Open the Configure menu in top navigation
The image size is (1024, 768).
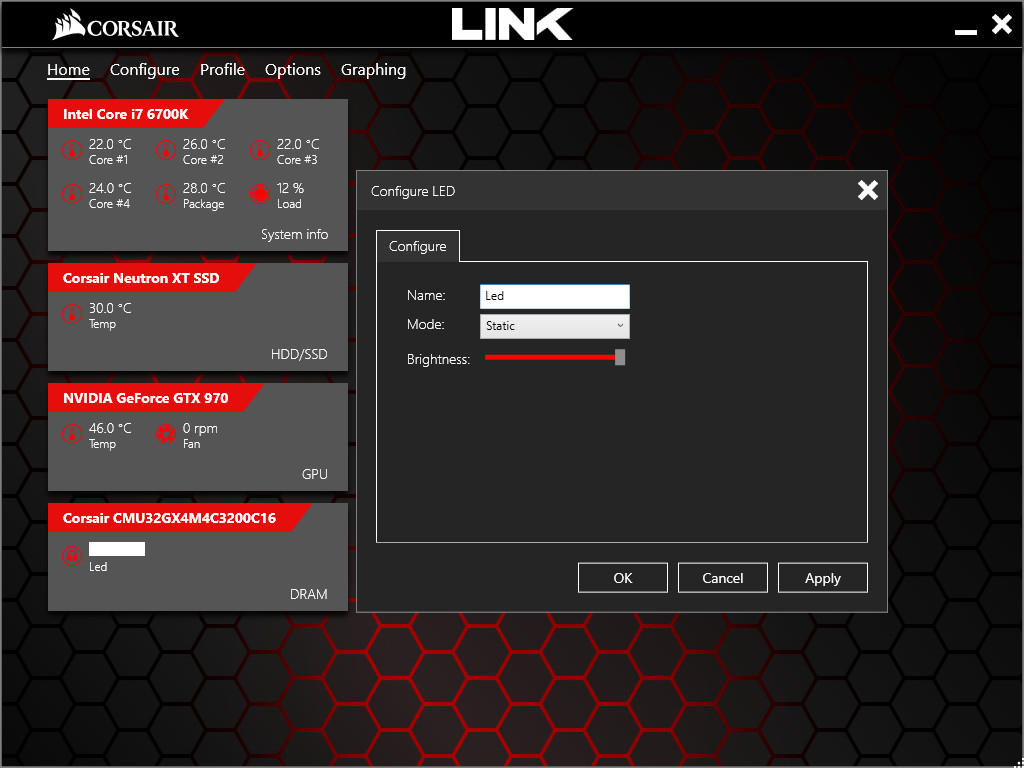click(x=144, y=70)
